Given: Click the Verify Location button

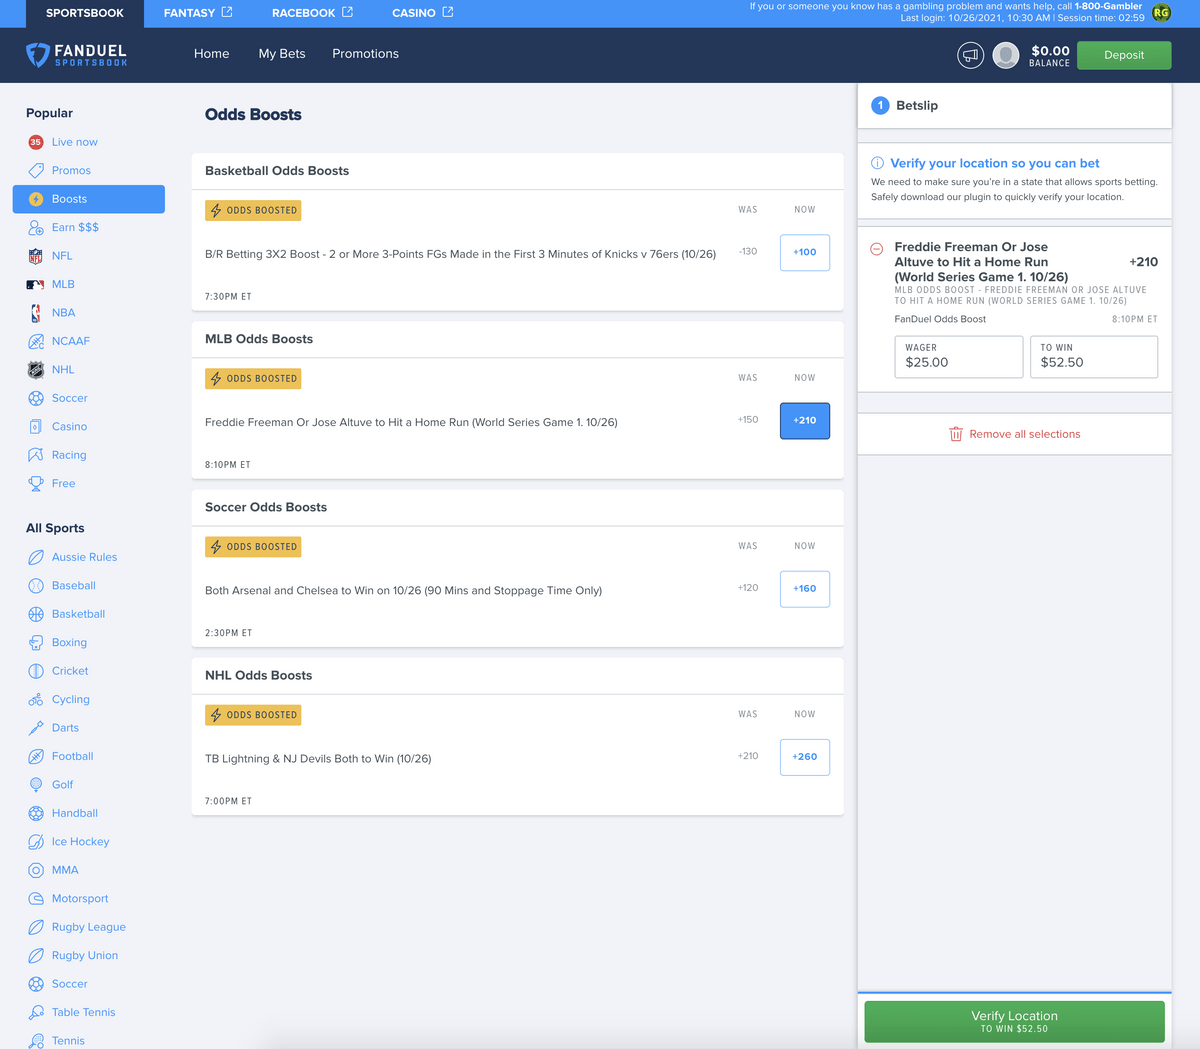Looking at the screenshot, I should 1014,1021.
